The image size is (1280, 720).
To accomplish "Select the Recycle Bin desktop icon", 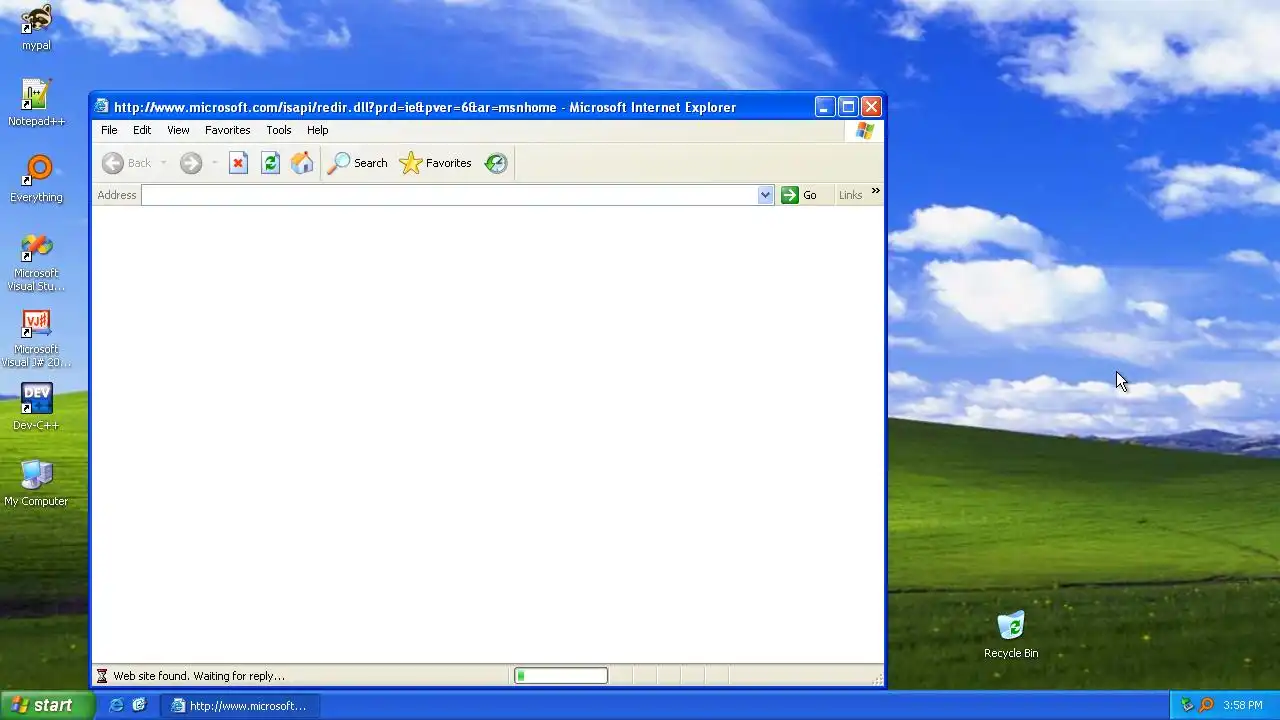I will (1011, 635).
